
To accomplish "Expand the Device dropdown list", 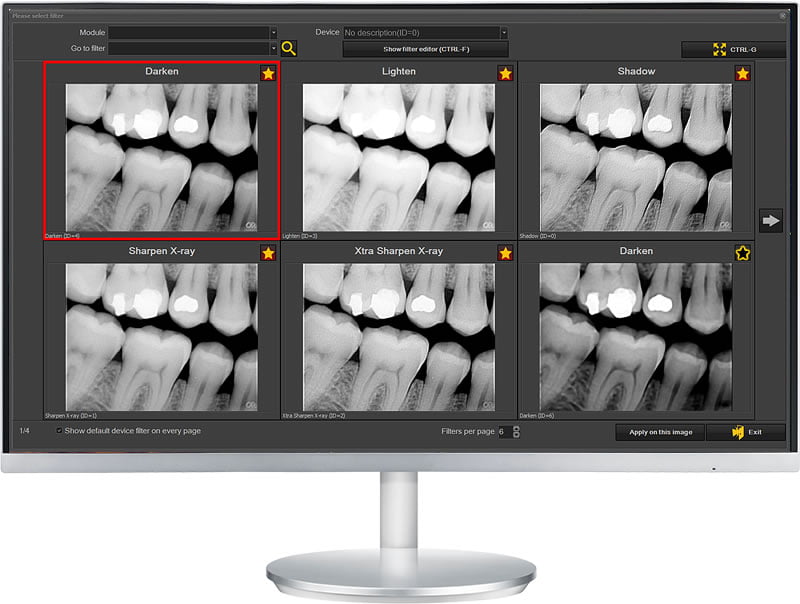I will (426, 33).
